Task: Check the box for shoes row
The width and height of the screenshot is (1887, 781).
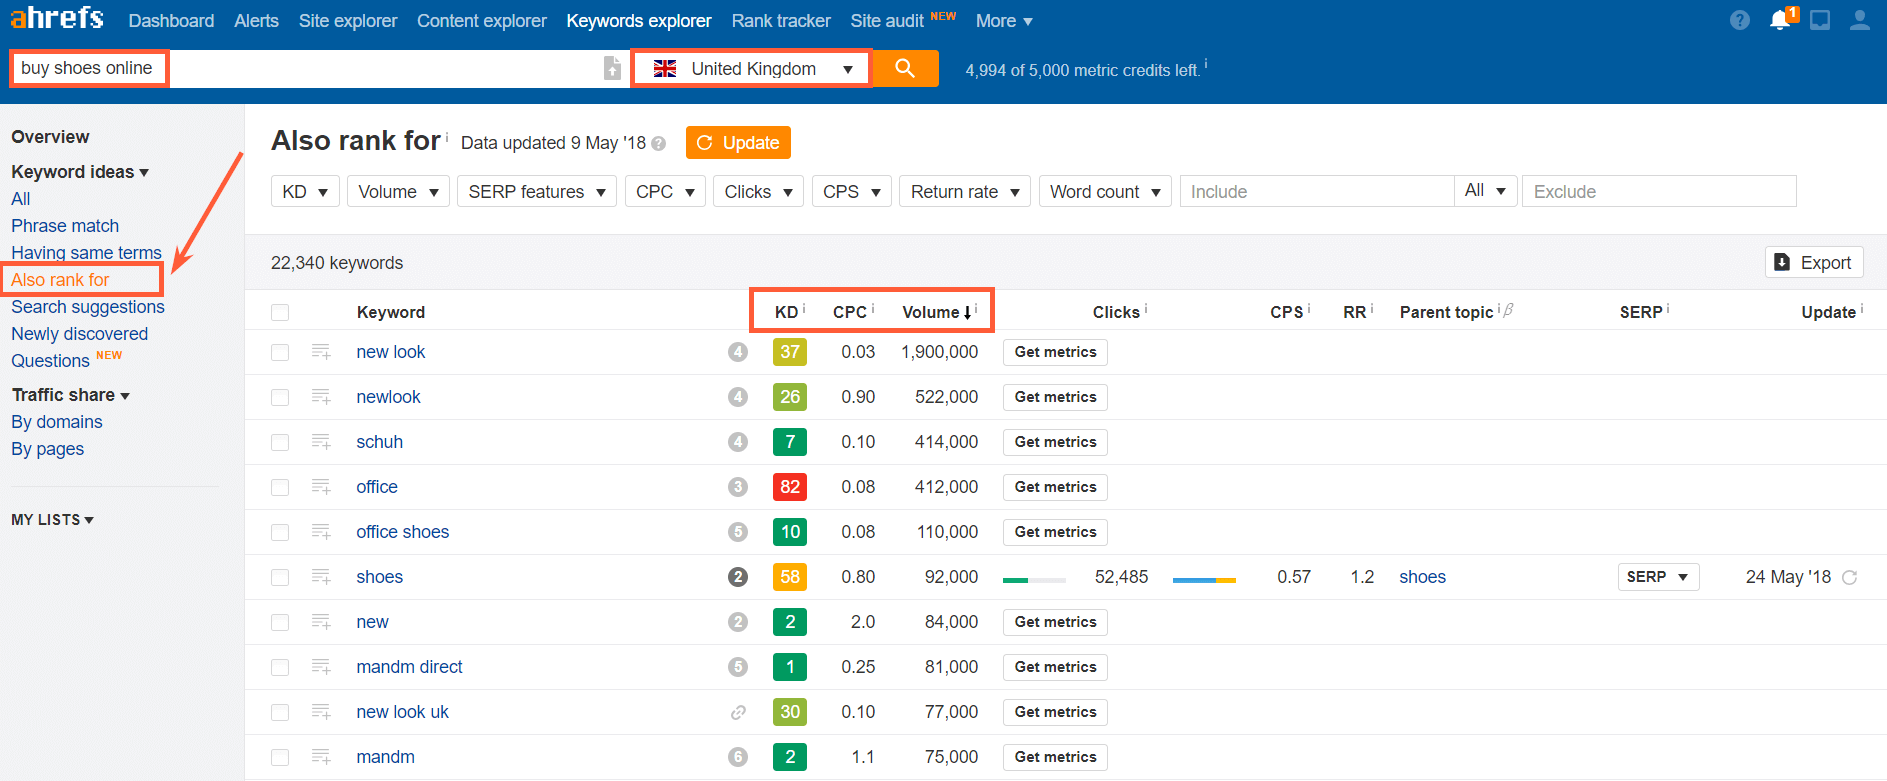Action: click(x=280, y=577)
